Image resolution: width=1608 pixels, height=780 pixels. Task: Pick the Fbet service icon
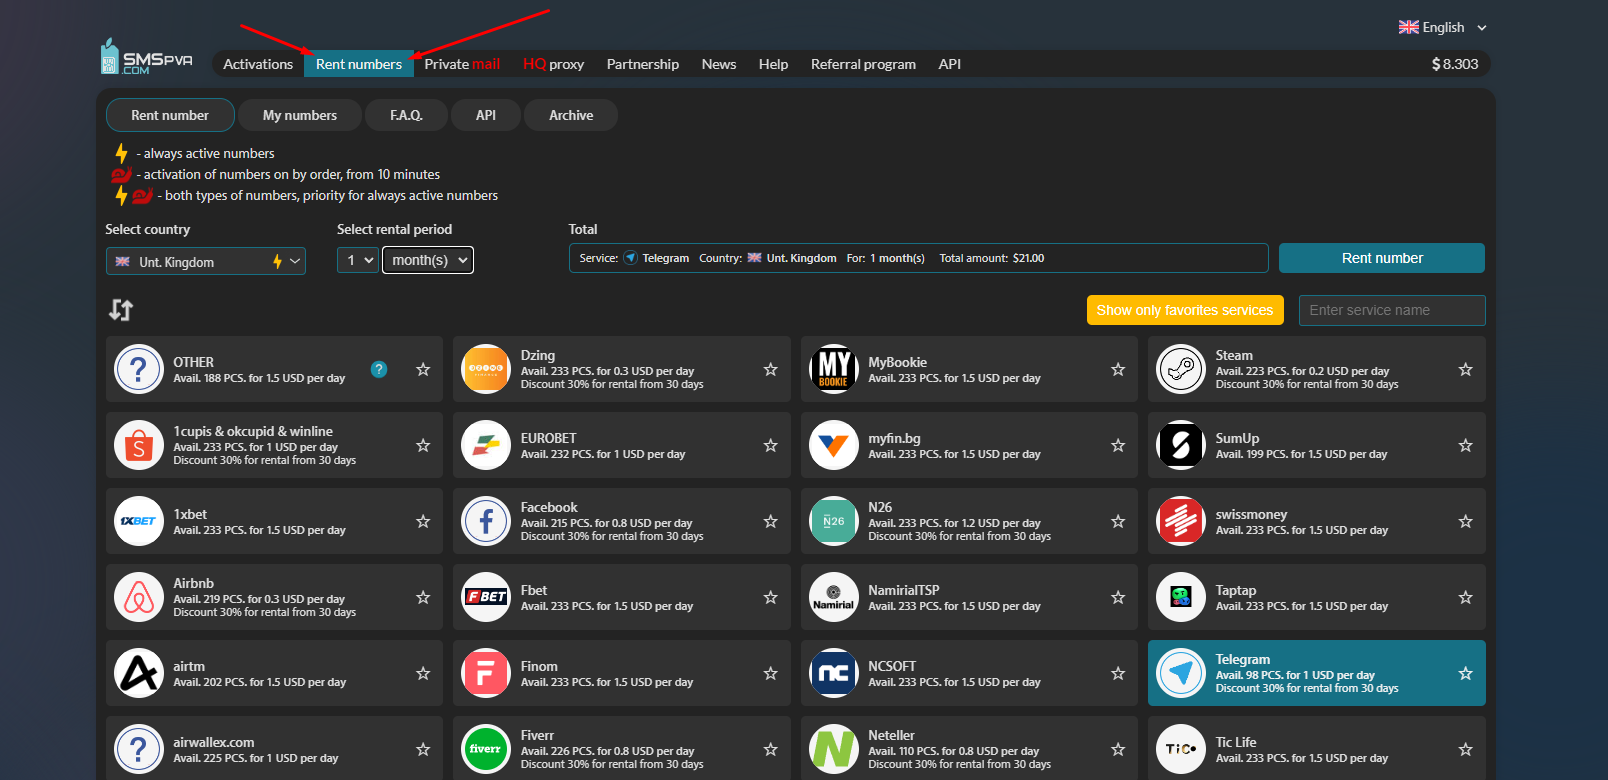pyautogui.click(x=486, y=597)
